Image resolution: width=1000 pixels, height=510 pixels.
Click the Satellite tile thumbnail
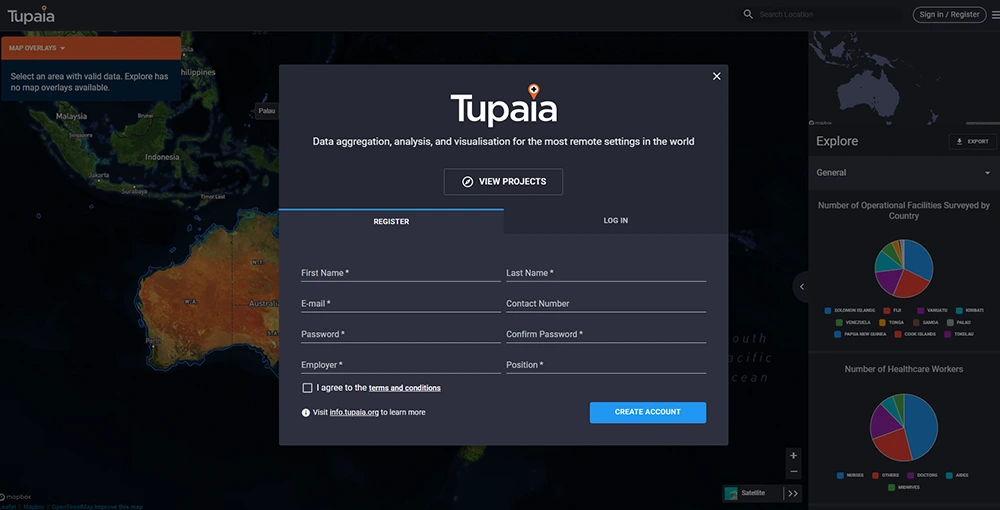pos(731,493)
